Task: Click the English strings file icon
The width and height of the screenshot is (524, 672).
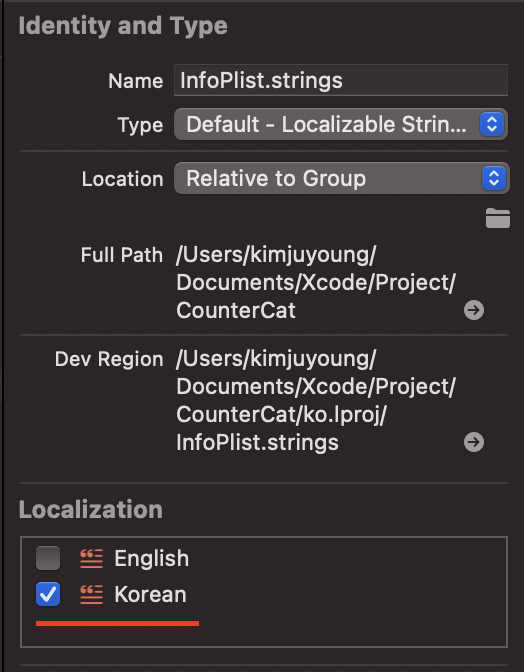Action: coord(91,558)
